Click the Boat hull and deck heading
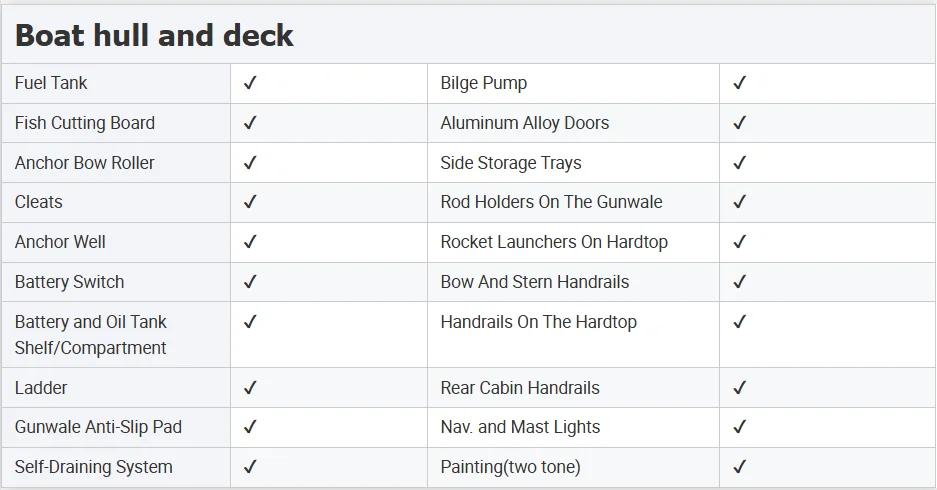The image size is (937, 490). (x=154, y=36)
